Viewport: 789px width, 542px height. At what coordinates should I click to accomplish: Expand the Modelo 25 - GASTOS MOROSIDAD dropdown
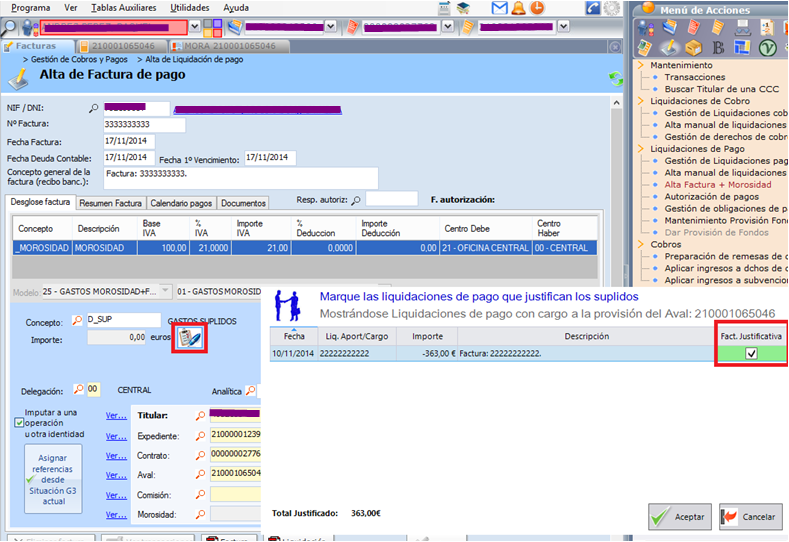pos(165,292)
